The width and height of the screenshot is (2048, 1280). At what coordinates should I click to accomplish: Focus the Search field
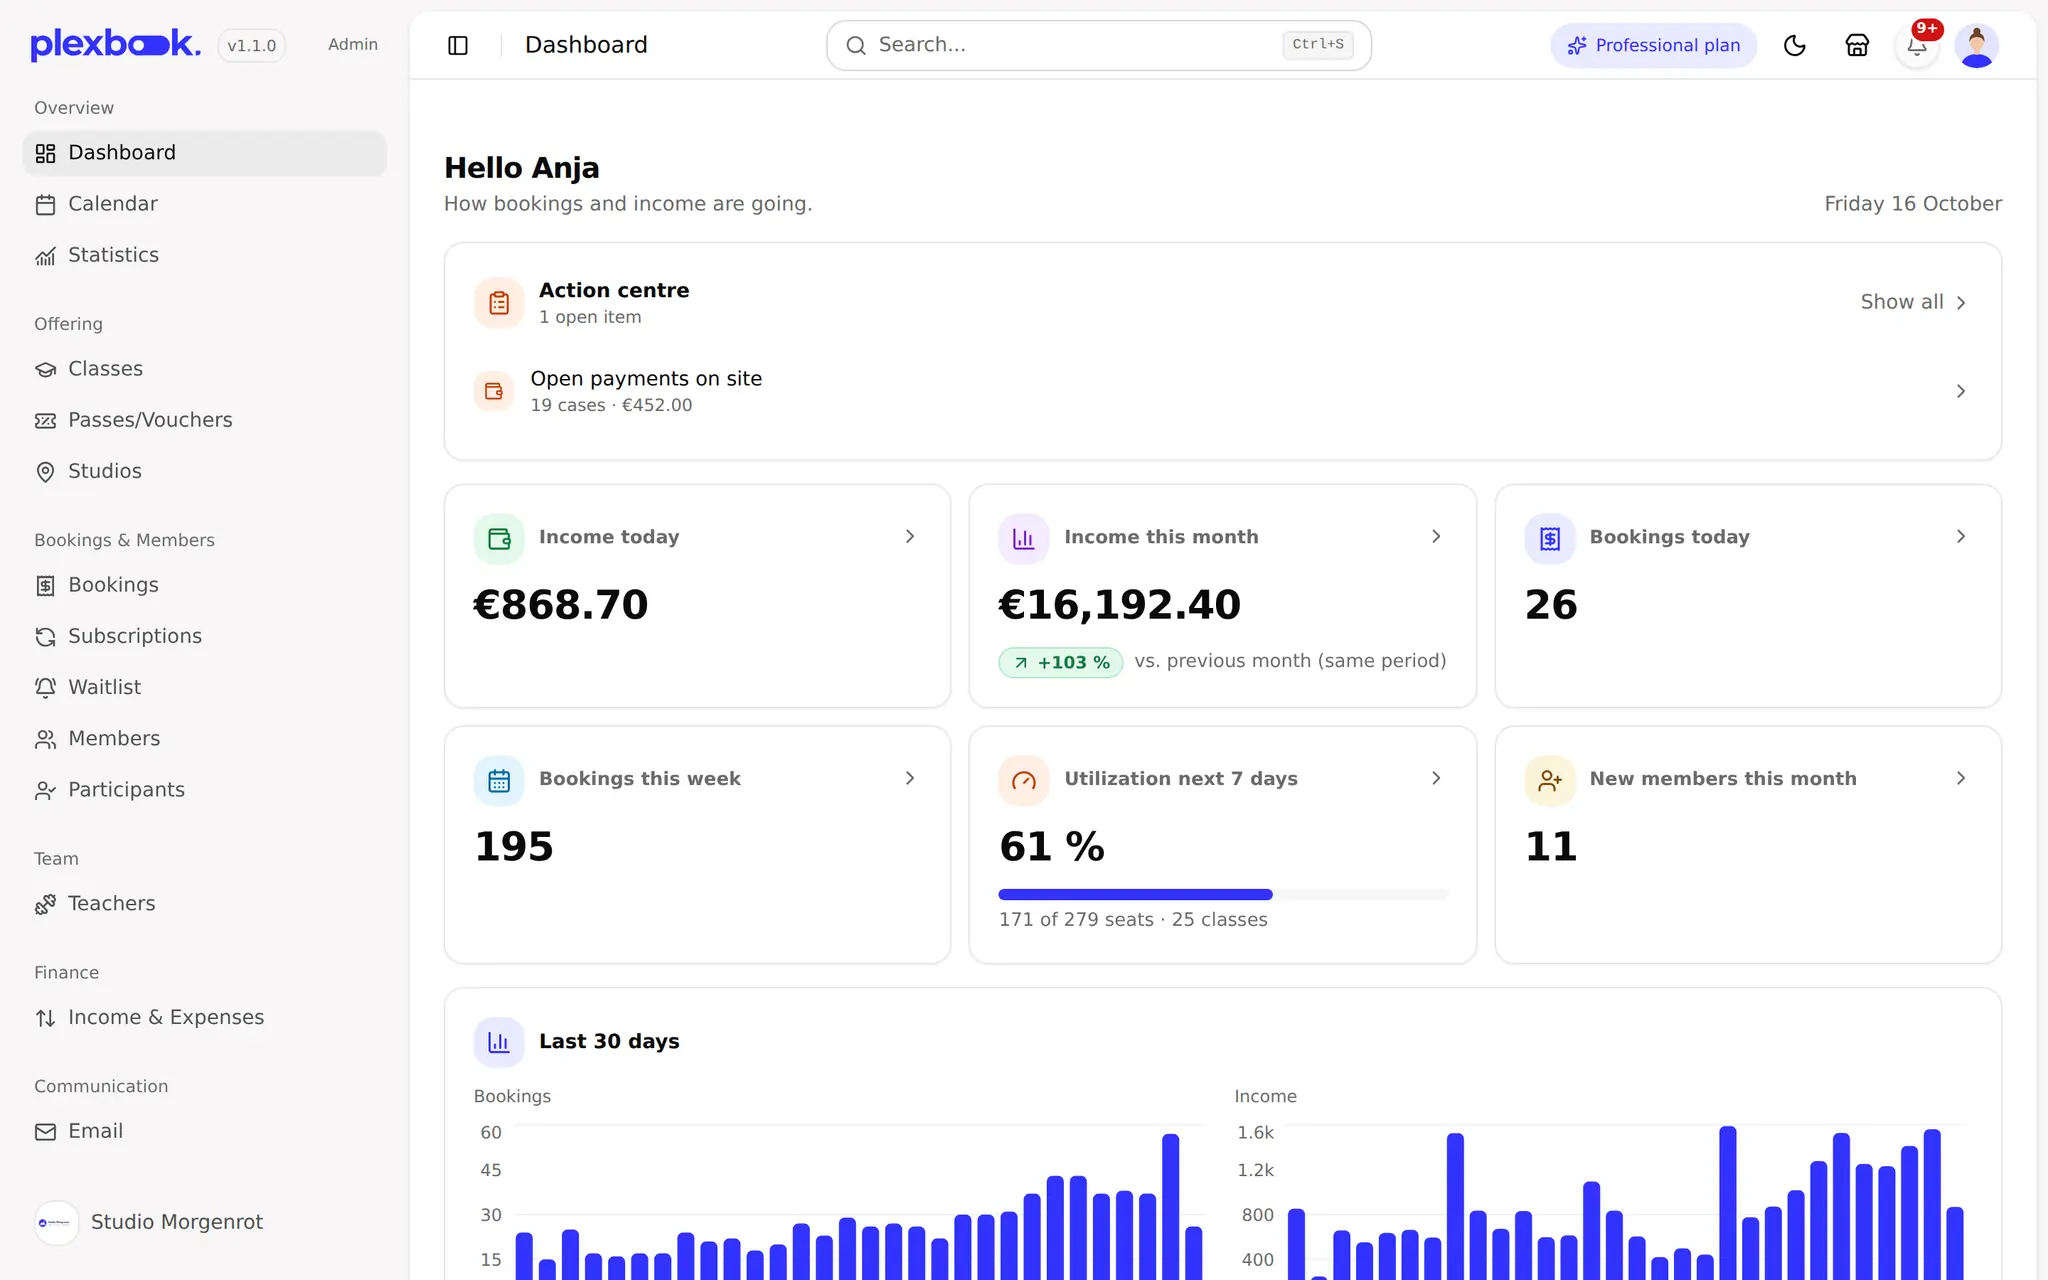tap(1099, 45)
